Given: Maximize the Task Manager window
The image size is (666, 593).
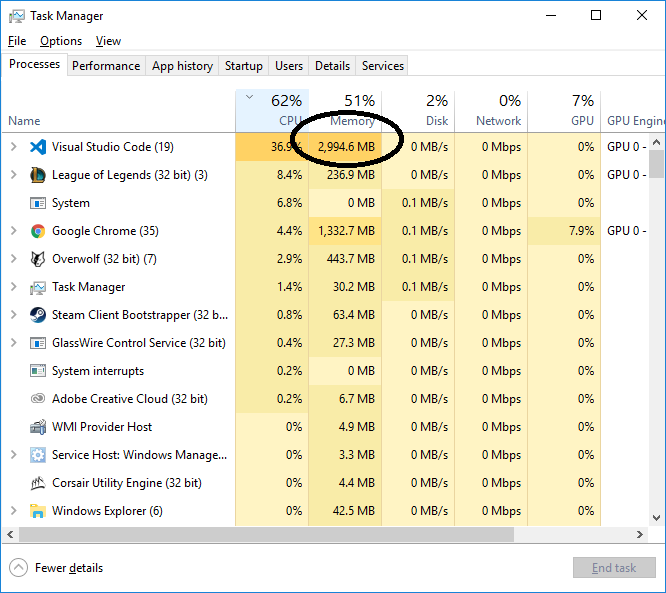Looking at the screenshot, I should (x=596, y=16).
